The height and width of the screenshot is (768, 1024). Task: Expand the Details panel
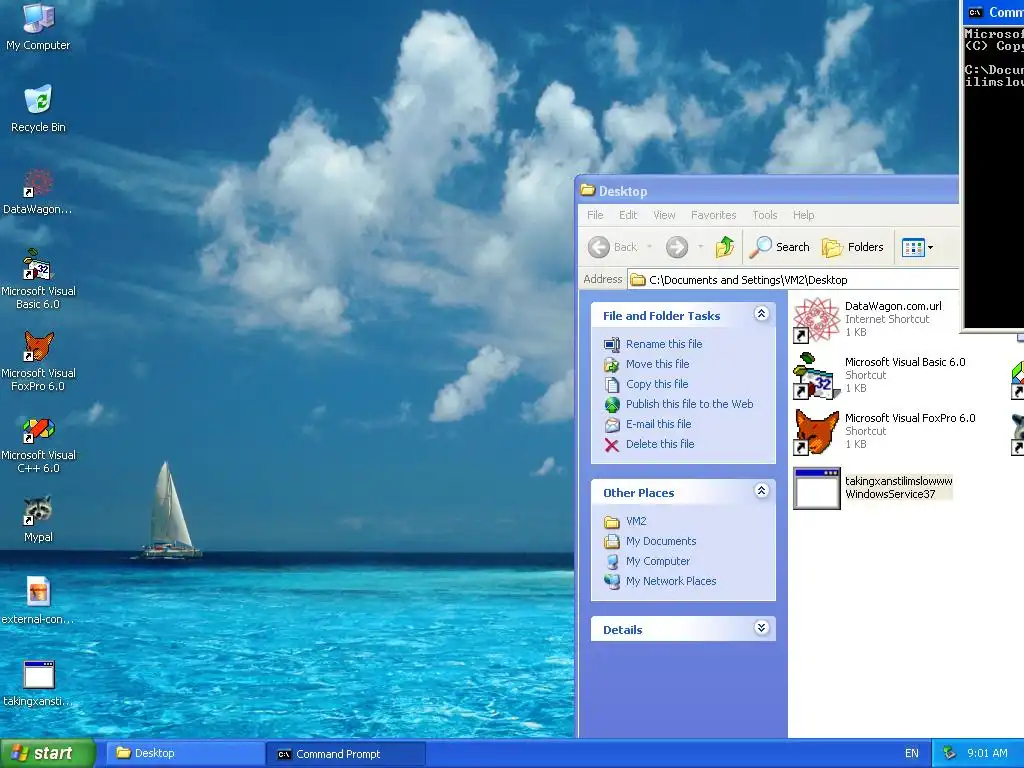(x=761, y=628)
